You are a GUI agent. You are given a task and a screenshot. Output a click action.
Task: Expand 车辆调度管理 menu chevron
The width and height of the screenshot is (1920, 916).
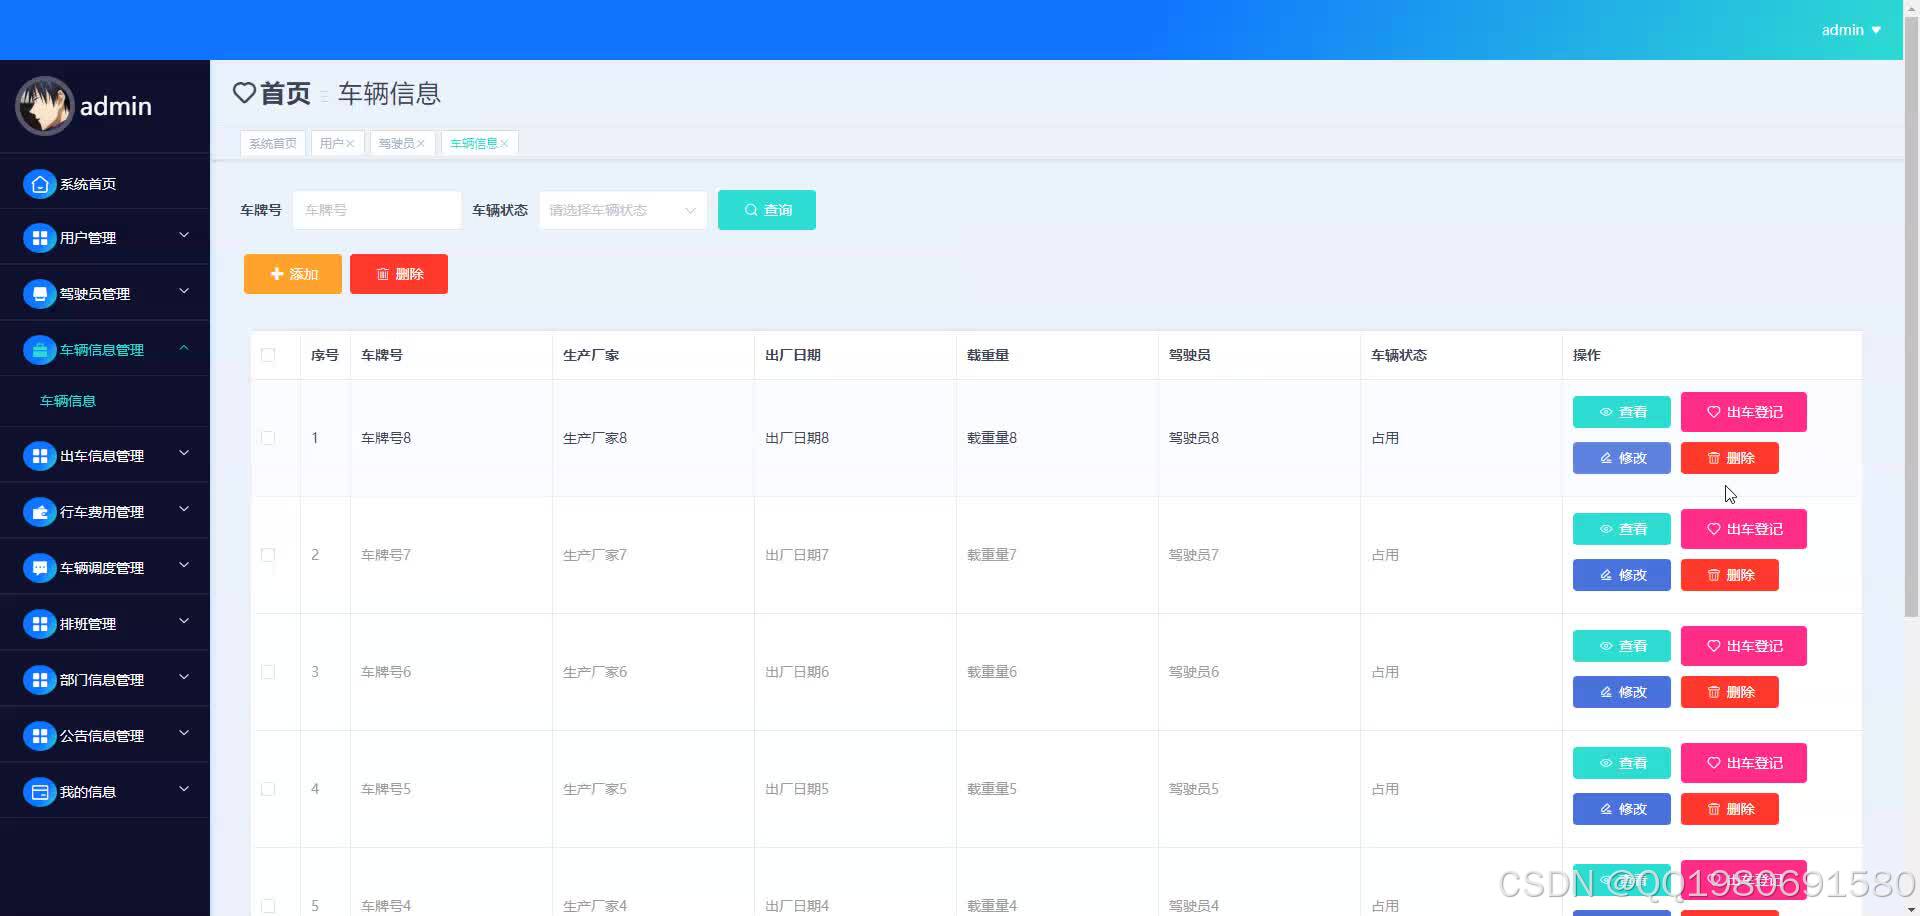[x=184, y=565]
